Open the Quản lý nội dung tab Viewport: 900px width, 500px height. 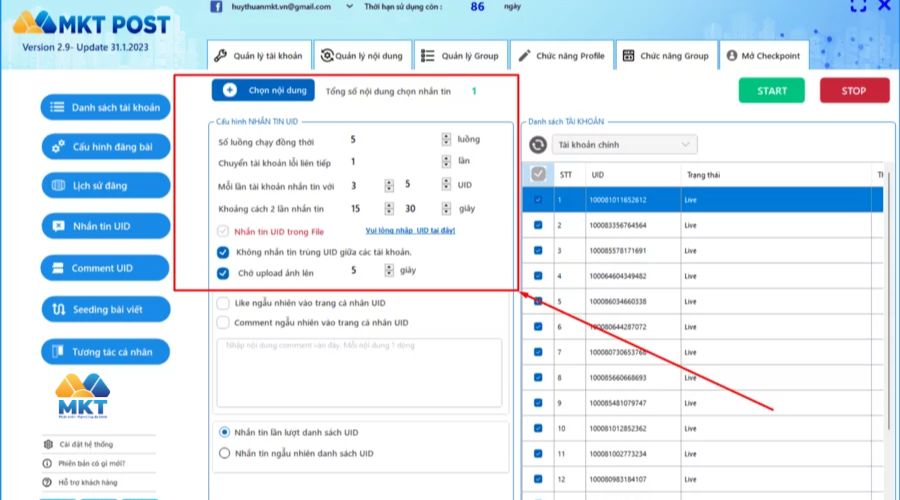pyautogui.click(x=362, y=56)
